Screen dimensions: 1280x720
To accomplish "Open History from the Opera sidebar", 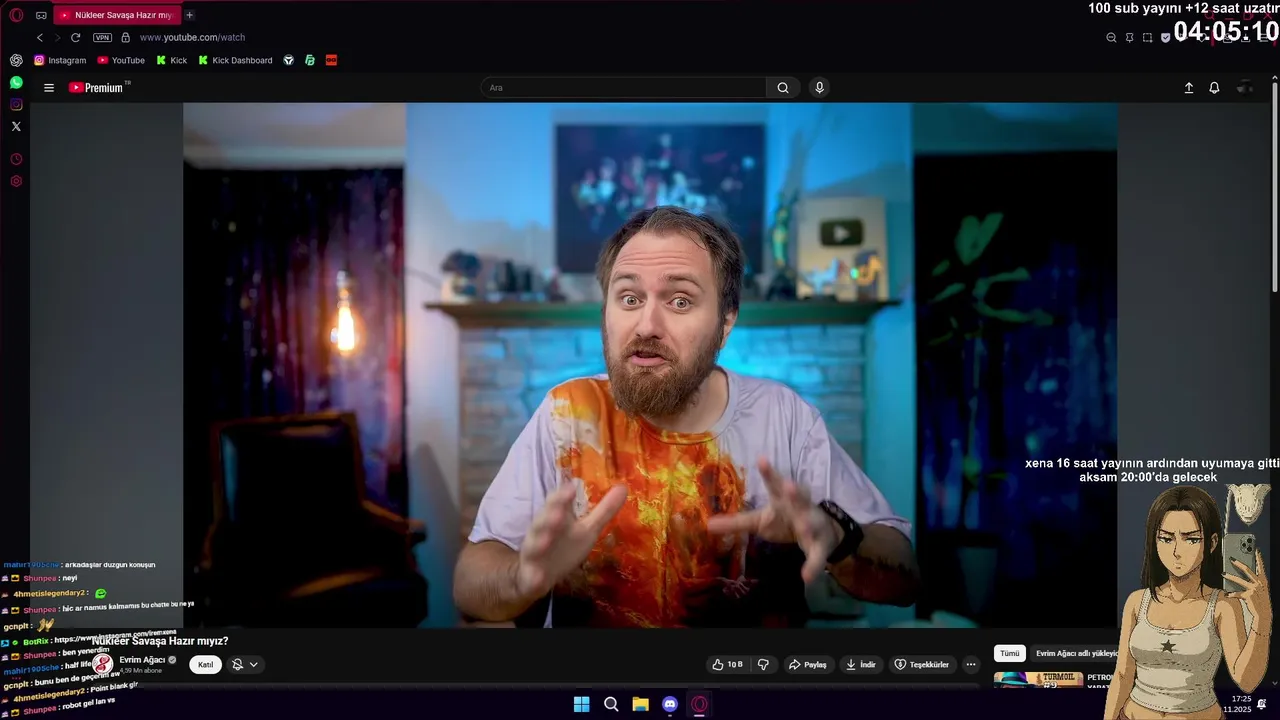I will [x=16, y=159].
